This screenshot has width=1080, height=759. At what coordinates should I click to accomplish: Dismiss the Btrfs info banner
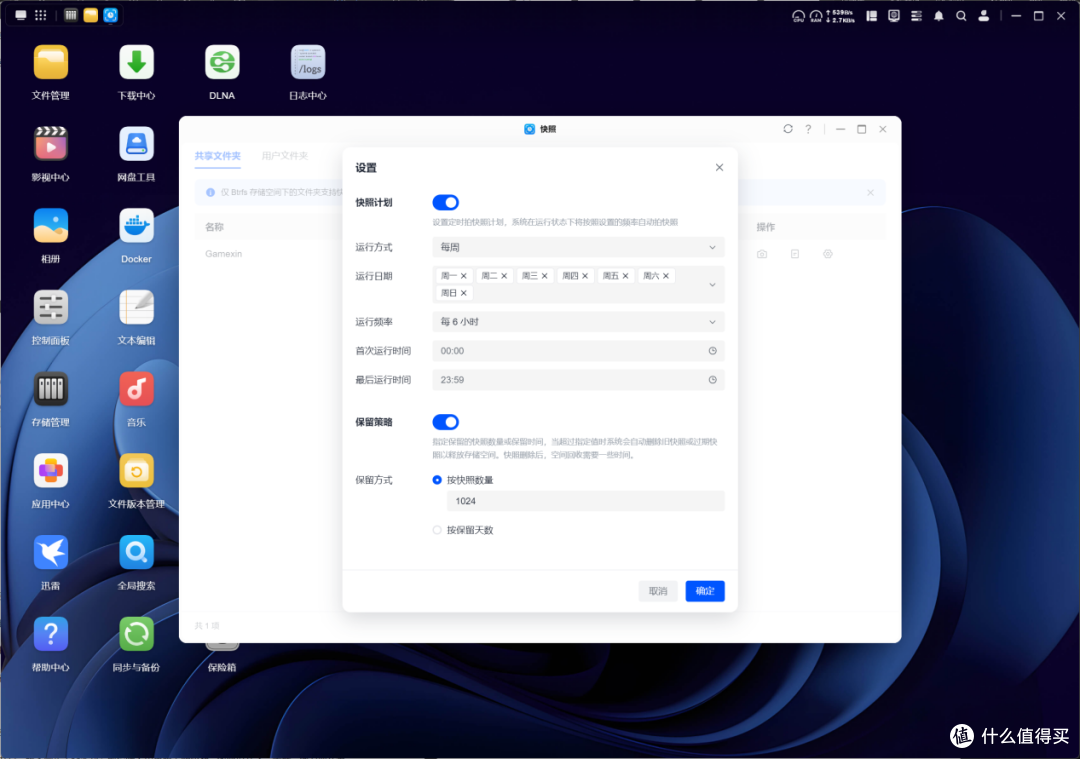pos(871,193)
